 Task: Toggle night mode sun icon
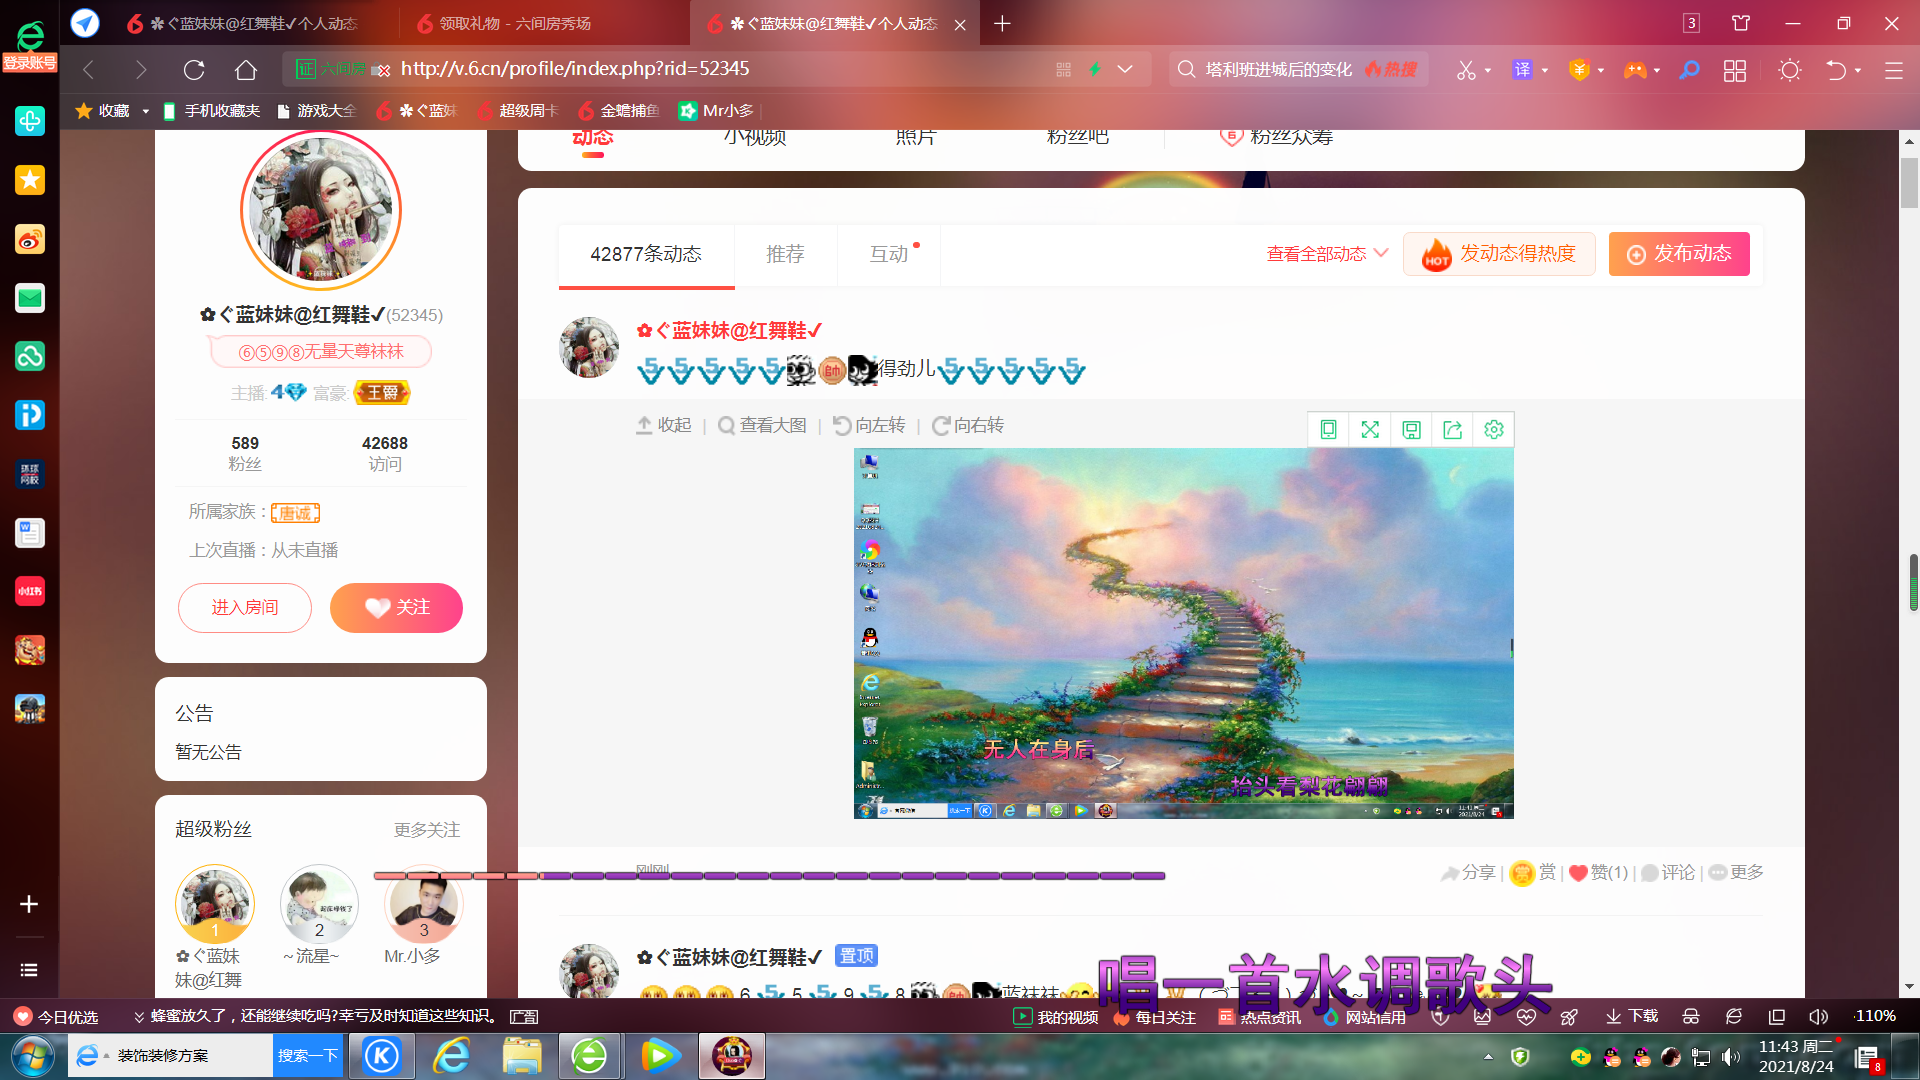pyautogui.click(x=1790, y=70)
